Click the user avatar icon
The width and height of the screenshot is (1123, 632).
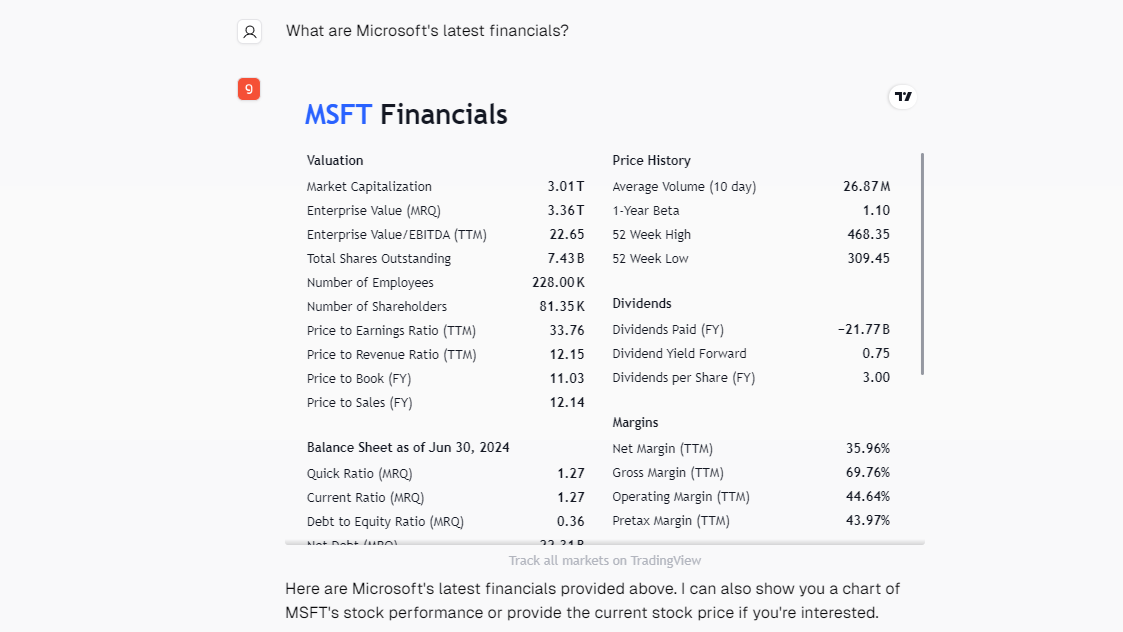point(249,32)
